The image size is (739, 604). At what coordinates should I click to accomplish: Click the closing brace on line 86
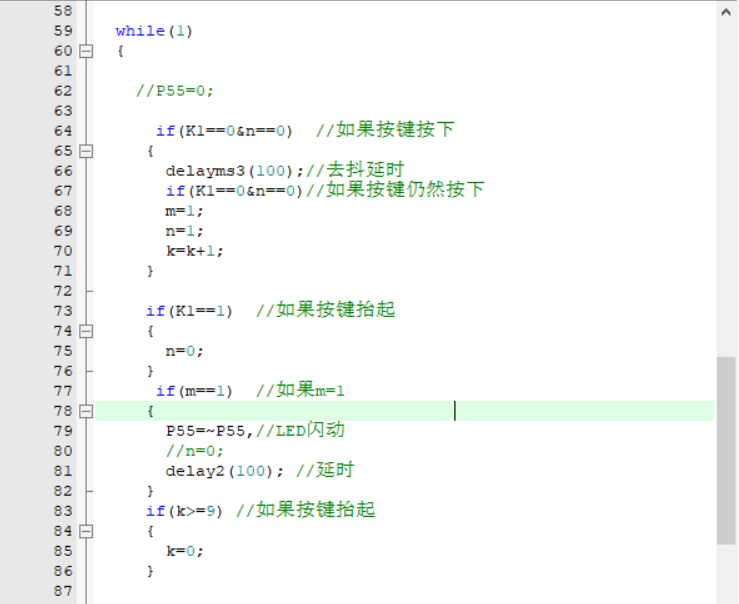pyautogui.click(x=150, y=571)
